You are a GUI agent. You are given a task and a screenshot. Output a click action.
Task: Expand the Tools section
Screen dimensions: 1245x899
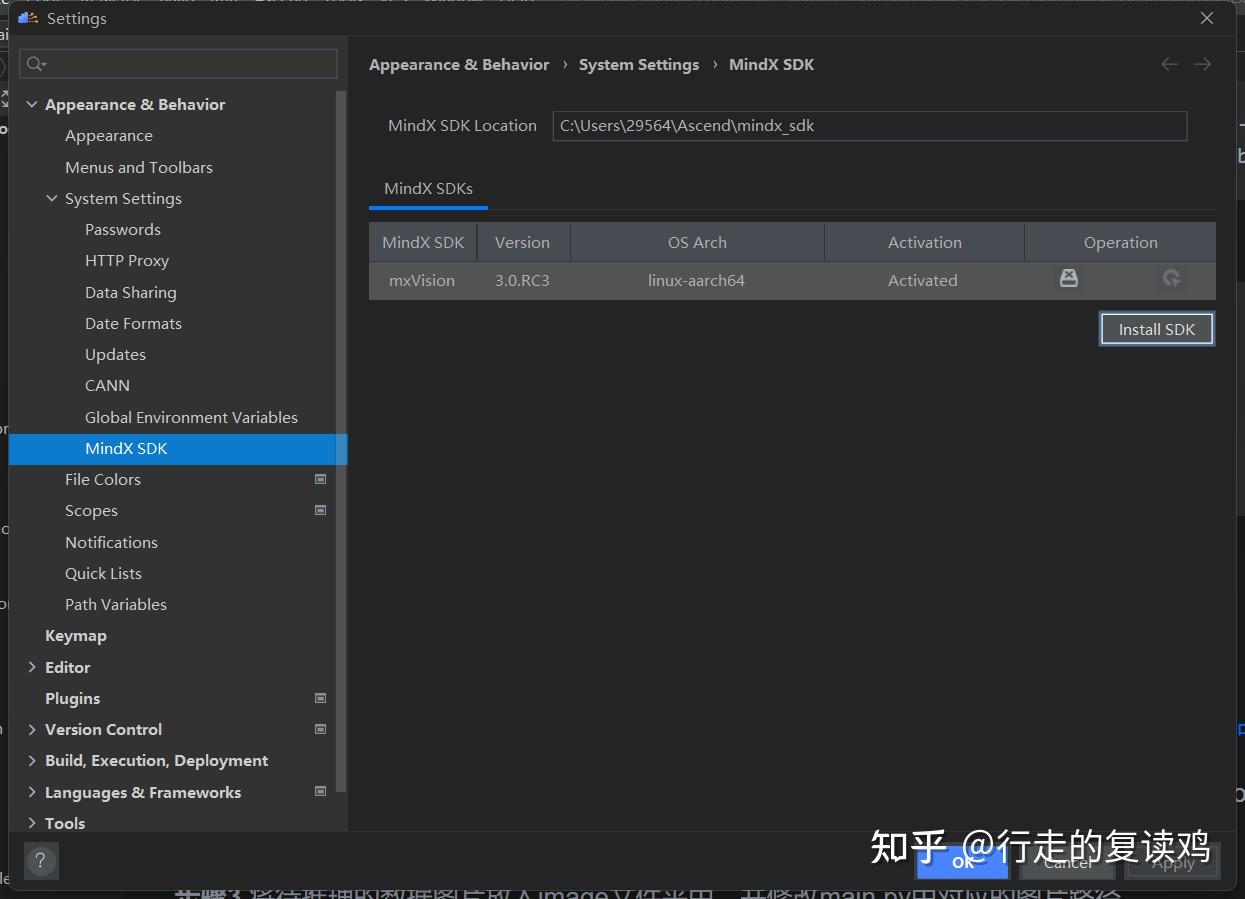[32, 823]
